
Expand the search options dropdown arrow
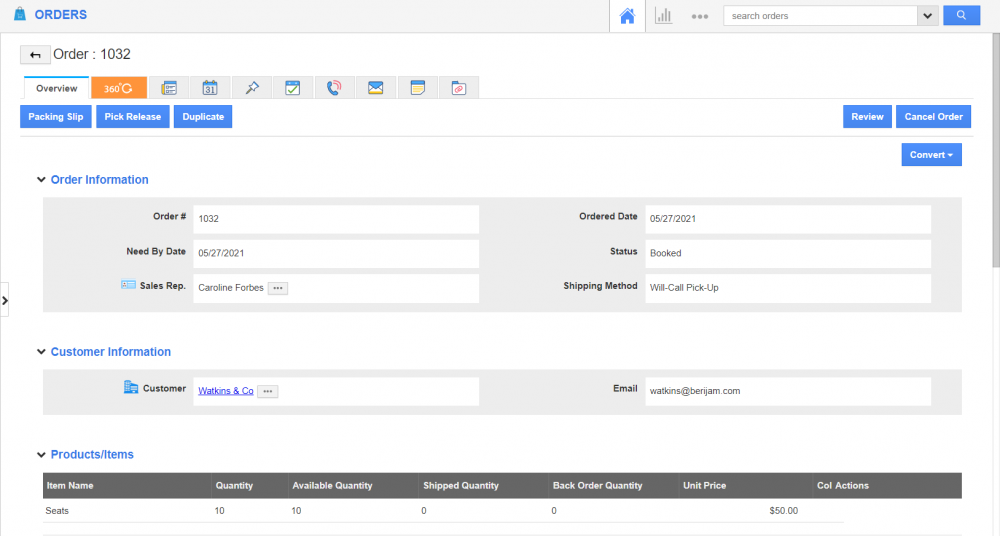pos(927,16)
